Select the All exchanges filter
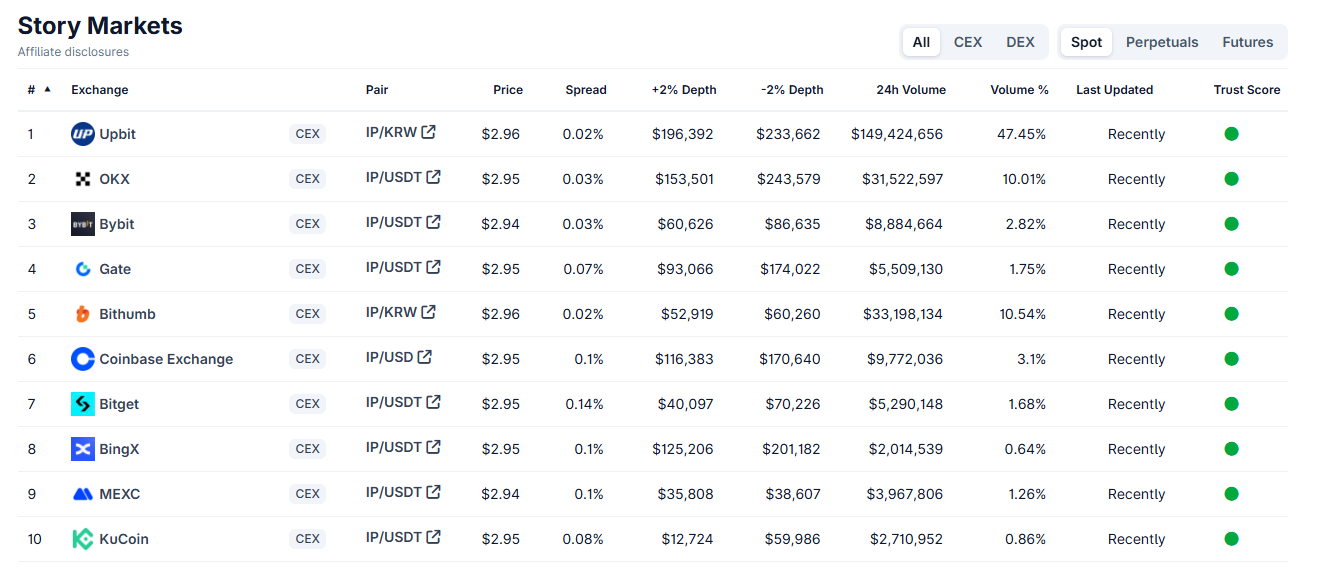This screenshot has height=574, width=1317. (921, 42)
